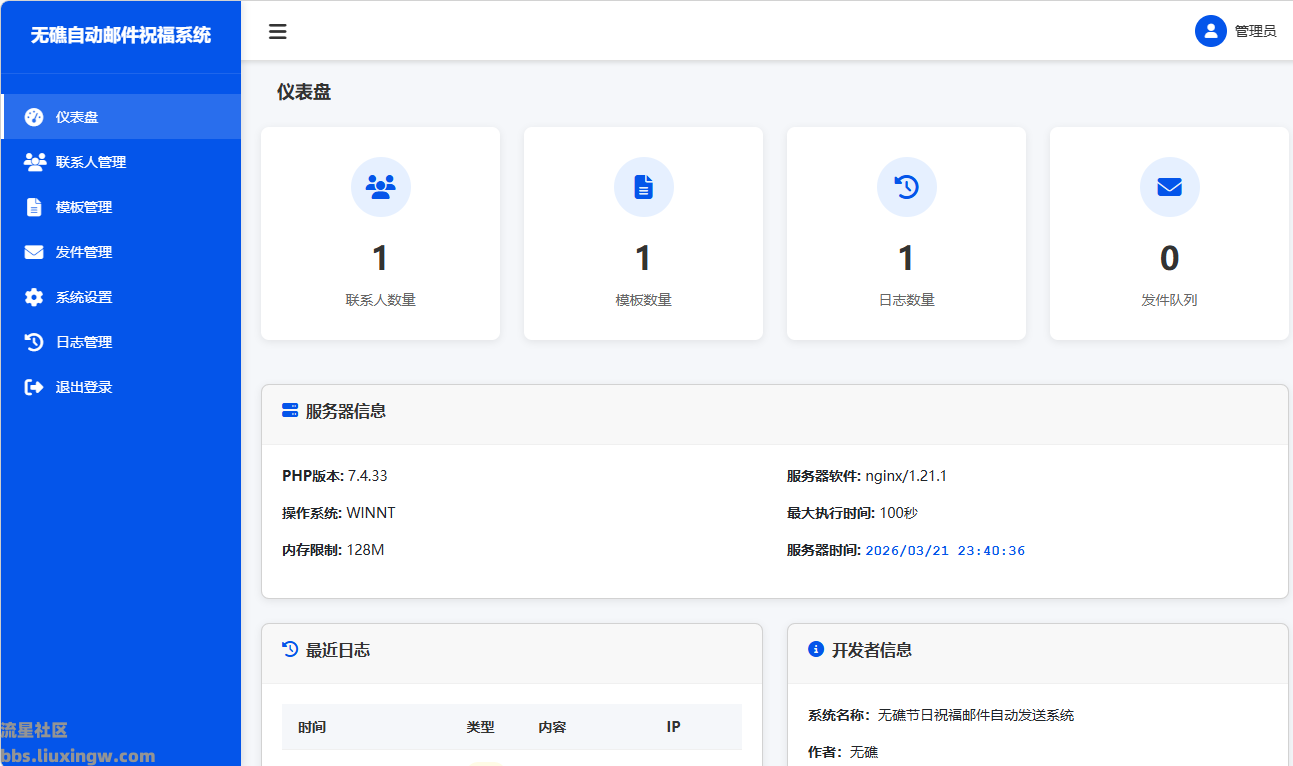This screenshot has height=766, width=1293.
Task: Click the 仪表盘 page title
Action: (304, 92)
